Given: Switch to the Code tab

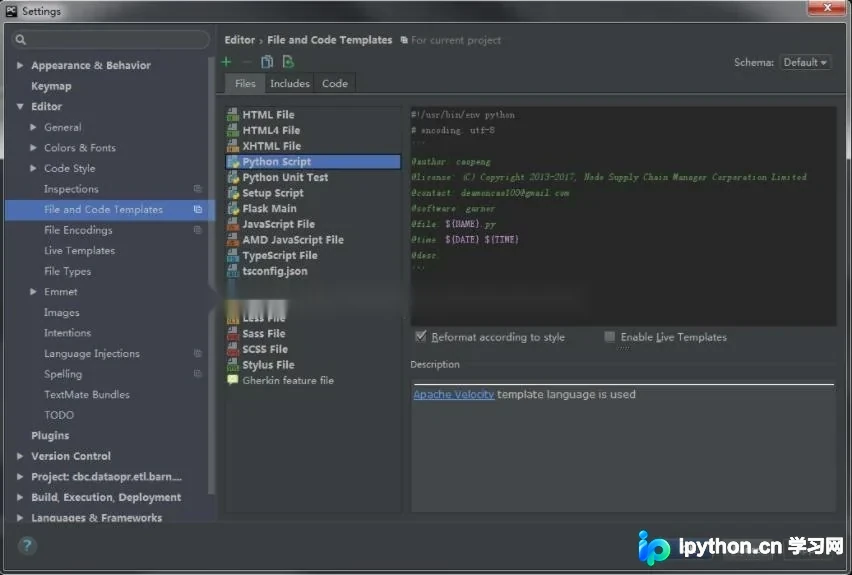Looking at the screenshot, I should pyautogui.click(x=335, y=84).
